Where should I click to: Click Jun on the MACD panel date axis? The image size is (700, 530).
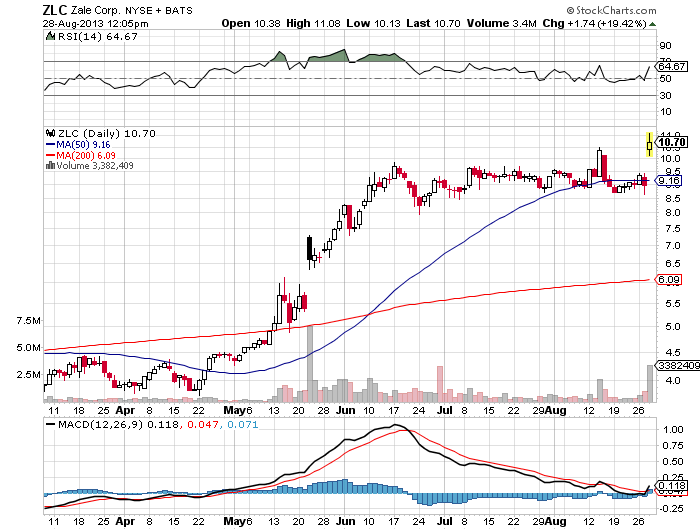coord(346,522)
